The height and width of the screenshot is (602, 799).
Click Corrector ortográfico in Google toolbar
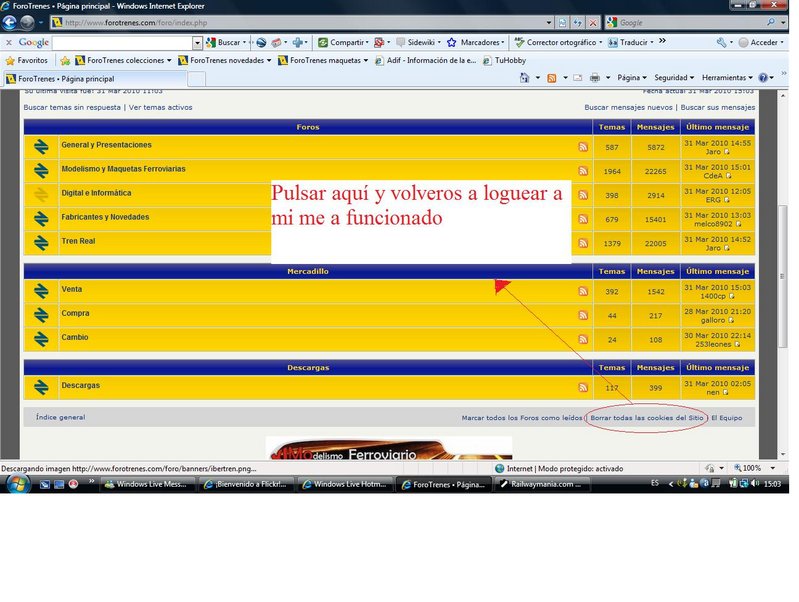tap(558, 42)
